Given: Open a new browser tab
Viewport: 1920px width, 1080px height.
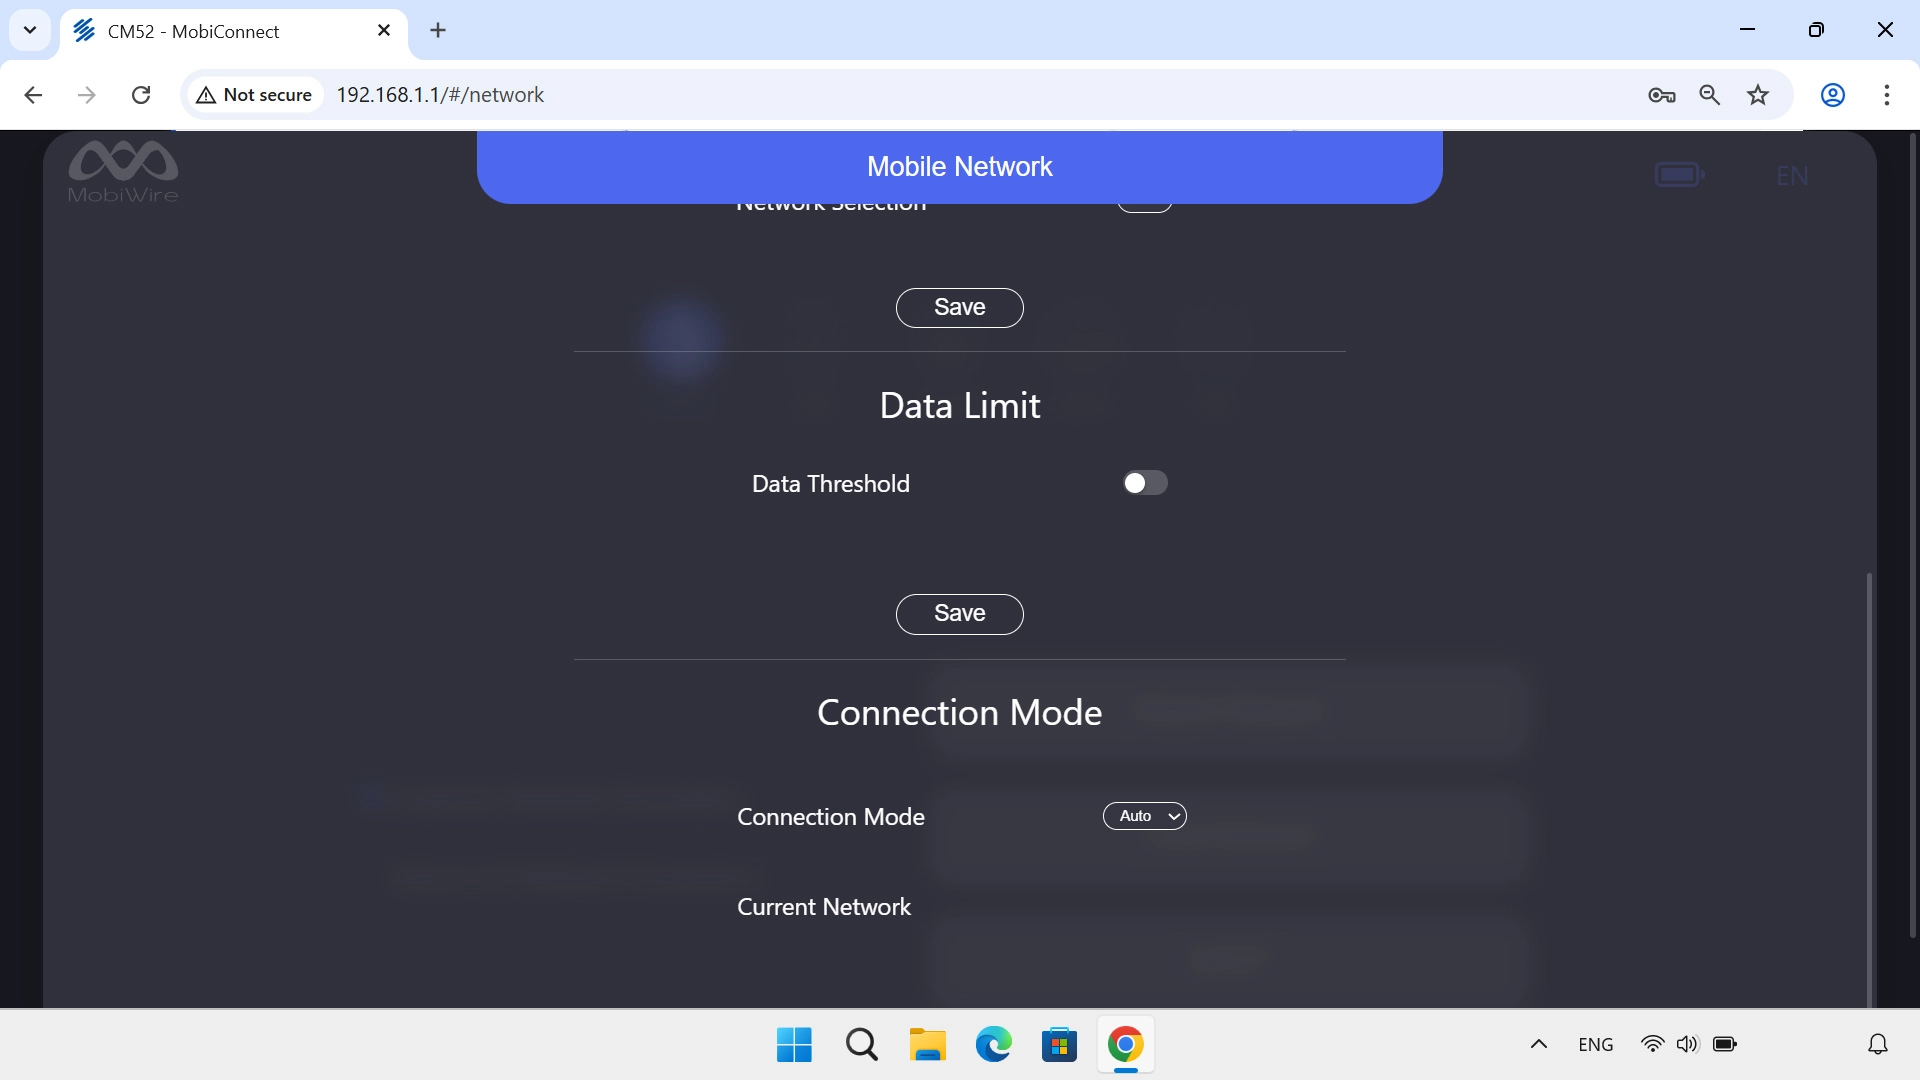Looking at the screenshot, I should pyautogui.click(x=438, y=31).
